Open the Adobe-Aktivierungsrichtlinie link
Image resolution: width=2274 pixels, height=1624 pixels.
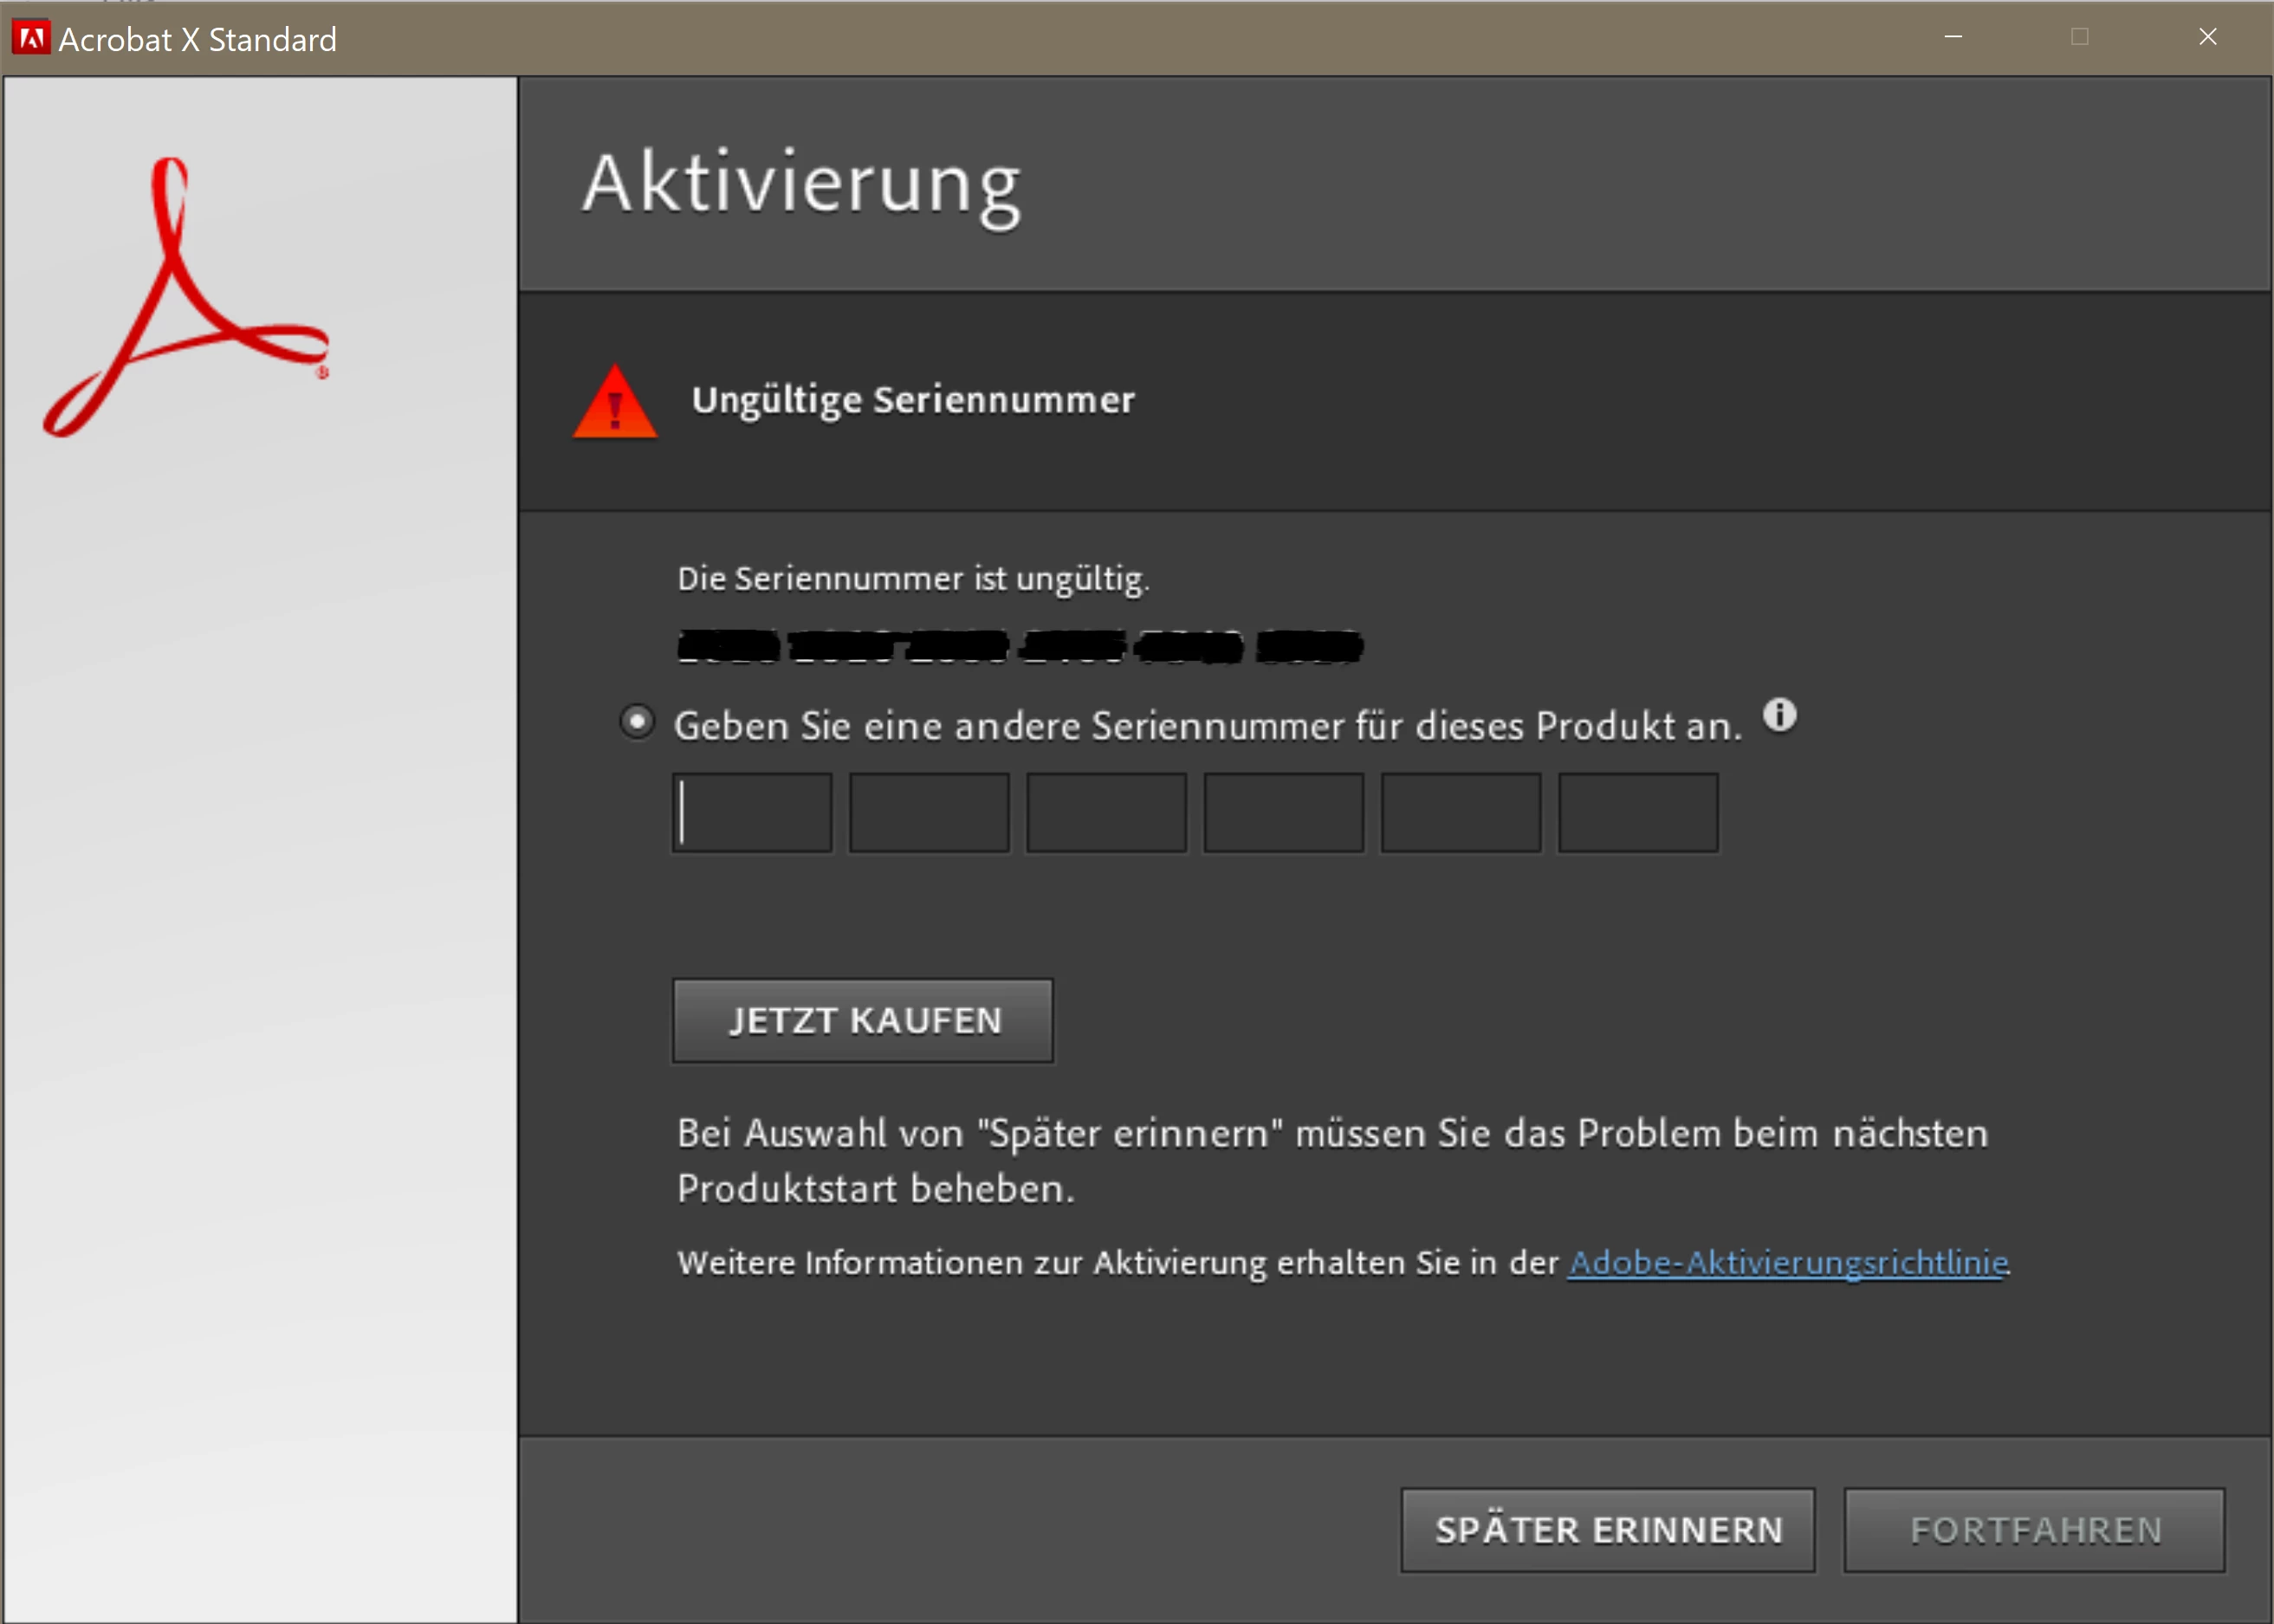click(1788, 1262)
